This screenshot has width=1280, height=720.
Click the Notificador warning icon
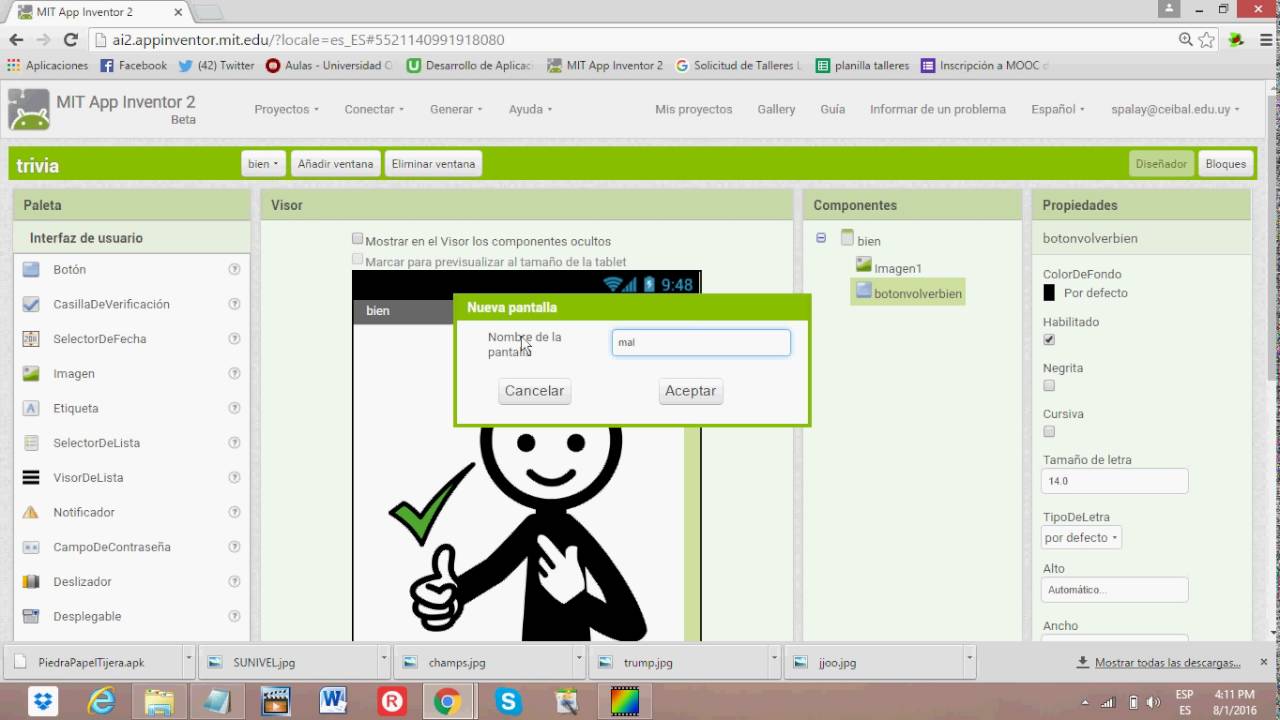click(31, 512)
